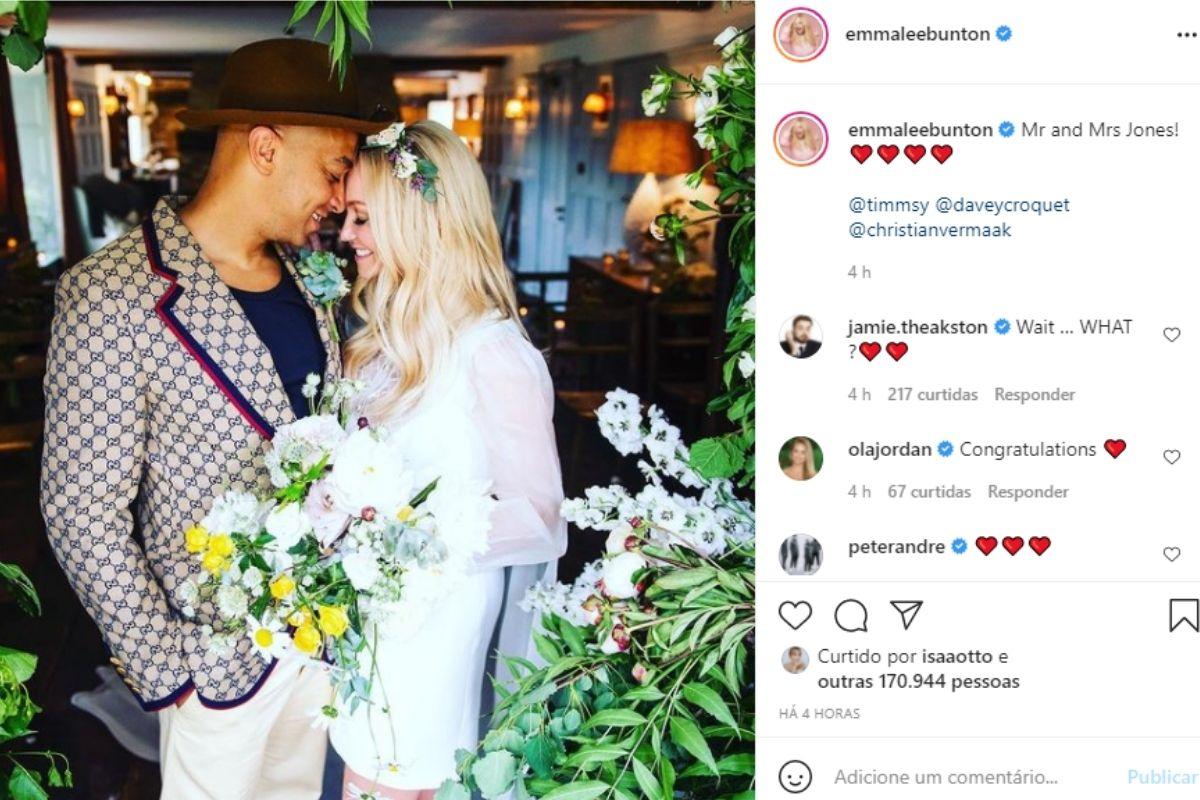The width and height of the screenshot is (1200, 800).
Task: Like the post with the heart icon
Action: click(795, 615)
